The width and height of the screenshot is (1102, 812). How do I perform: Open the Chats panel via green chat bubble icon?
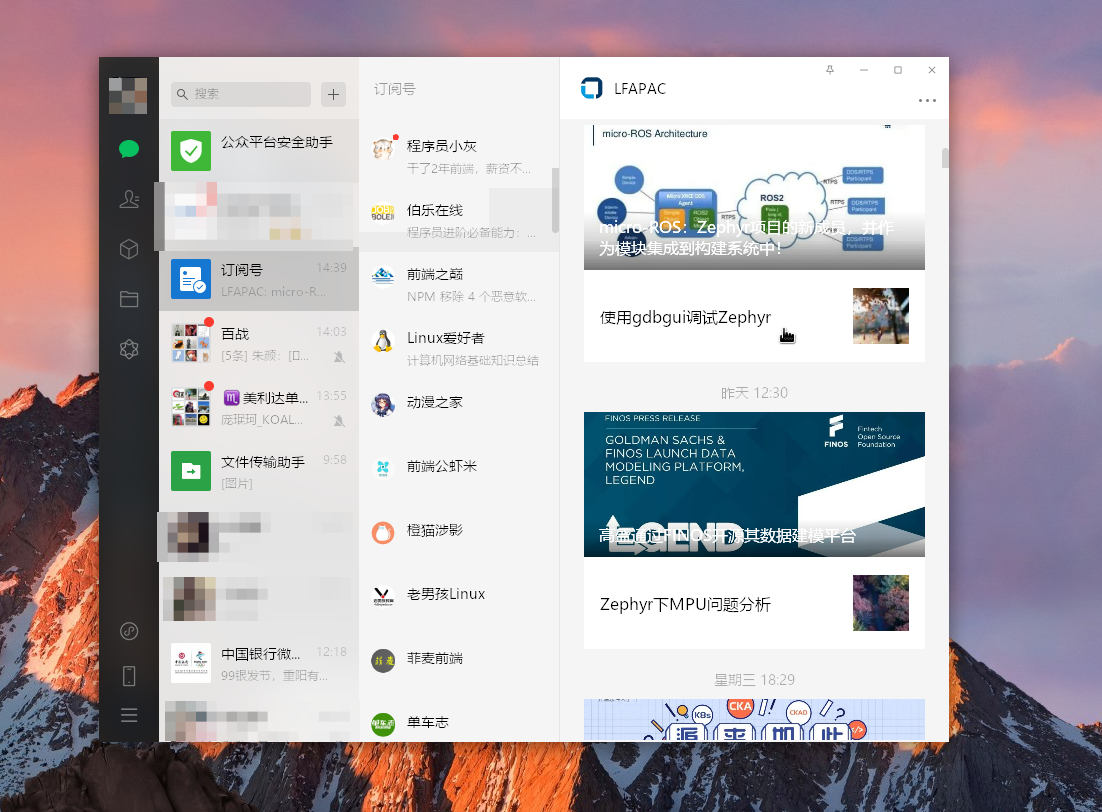pyautogui.click(x=128, y=148)
